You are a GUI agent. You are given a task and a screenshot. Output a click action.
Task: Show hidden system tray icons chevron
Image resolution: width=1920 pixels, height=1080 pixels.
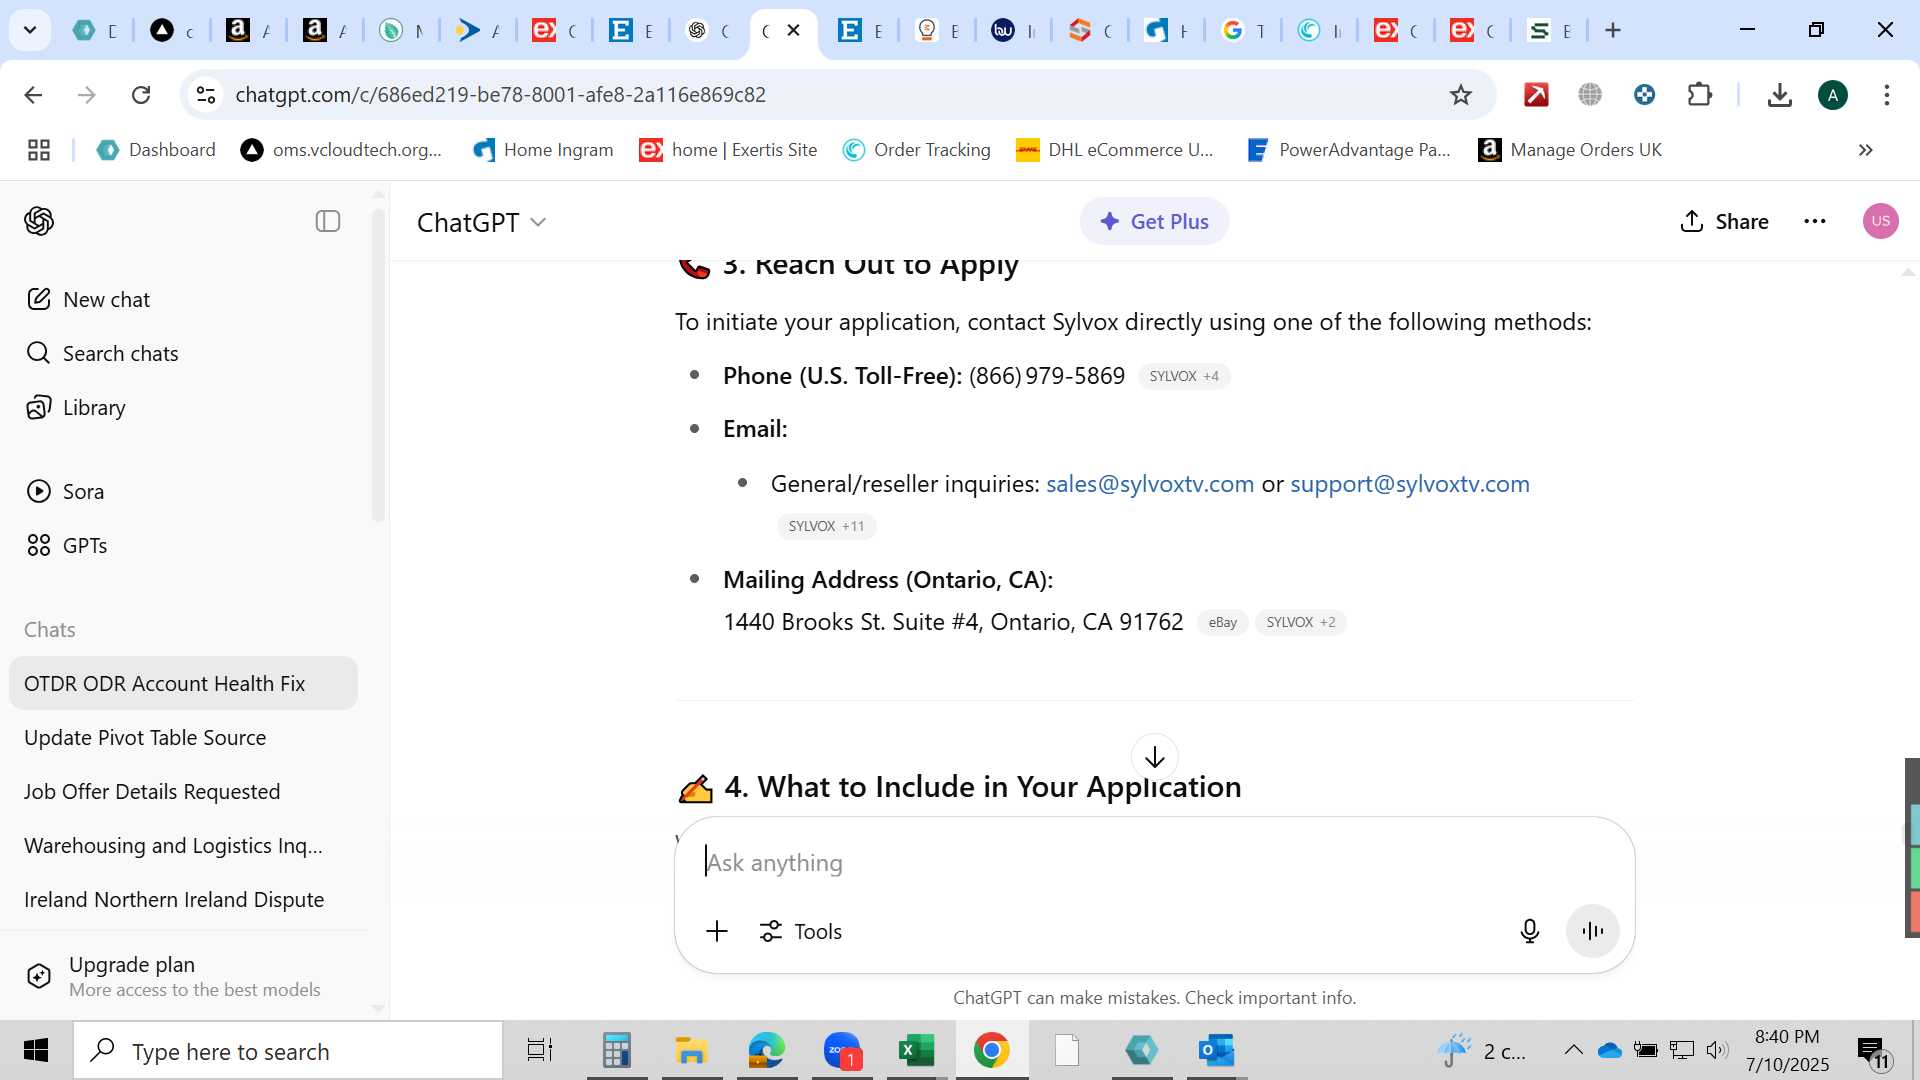1573,1050
